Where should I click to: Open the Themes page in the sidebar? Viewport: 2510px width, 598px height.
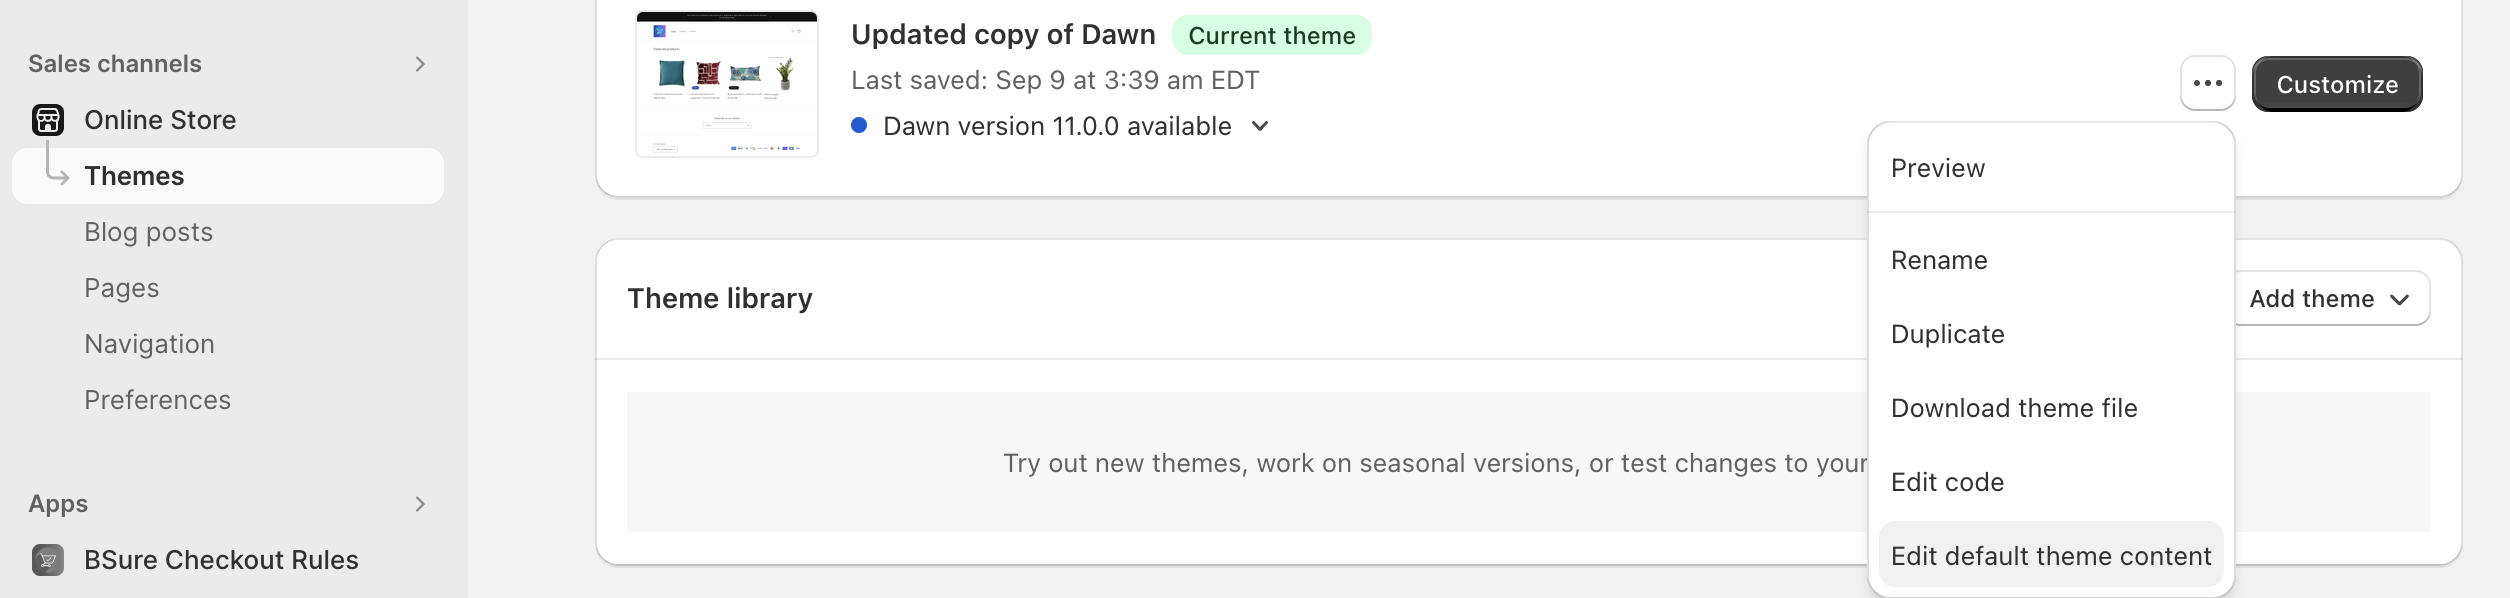pos(134,175)
